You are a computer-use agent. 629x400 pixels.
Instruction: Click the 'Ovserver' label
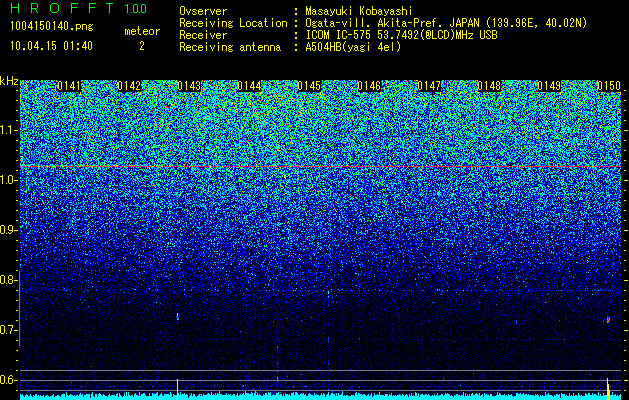(203, 12)
